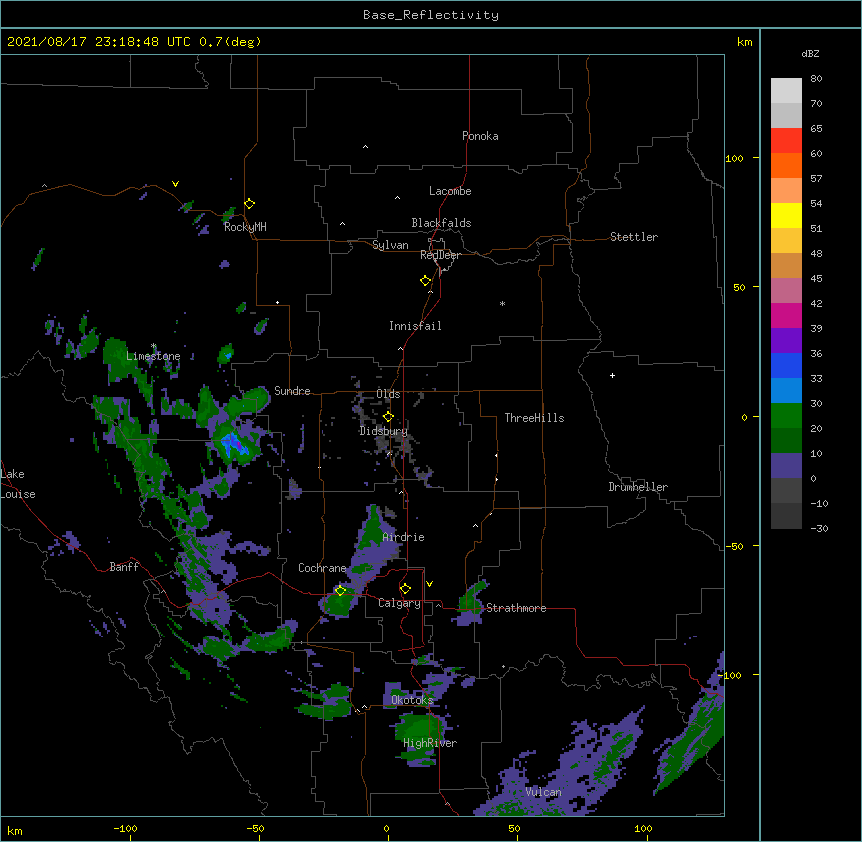Select the yellow diamond marker at Olds

coord(388,416)
